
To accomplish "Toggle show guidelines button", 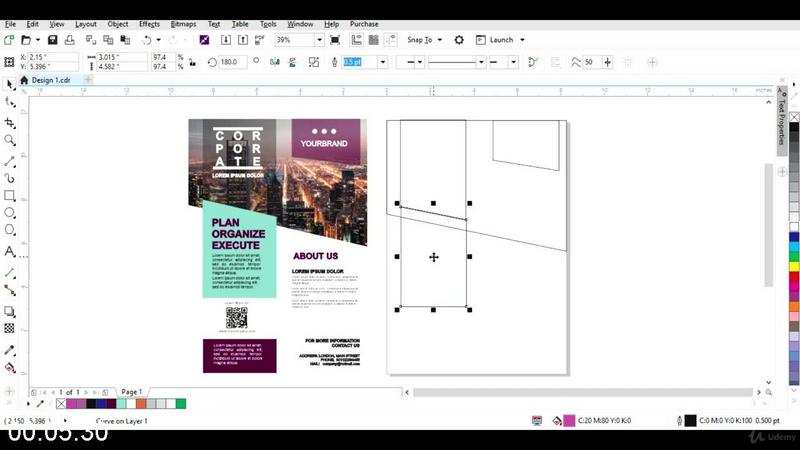I will [x=391, y=40].
